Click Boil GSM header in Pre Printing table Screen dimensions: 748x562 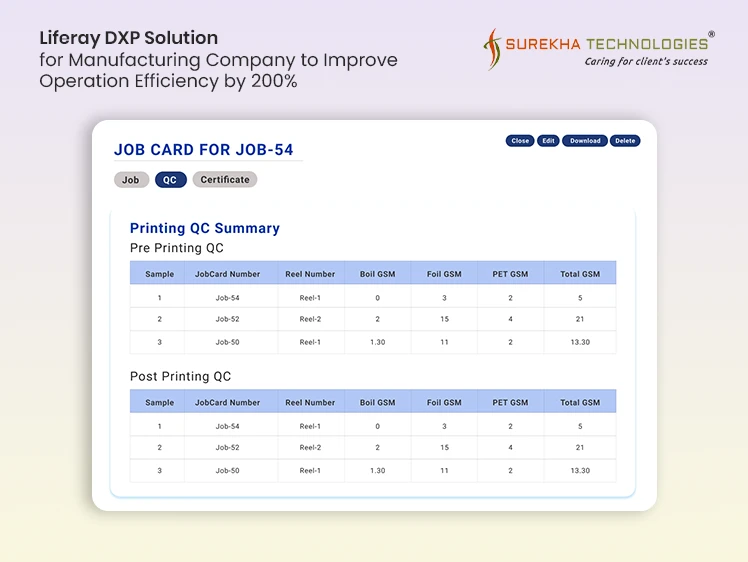pyautogui.click(x=377, y=274)
